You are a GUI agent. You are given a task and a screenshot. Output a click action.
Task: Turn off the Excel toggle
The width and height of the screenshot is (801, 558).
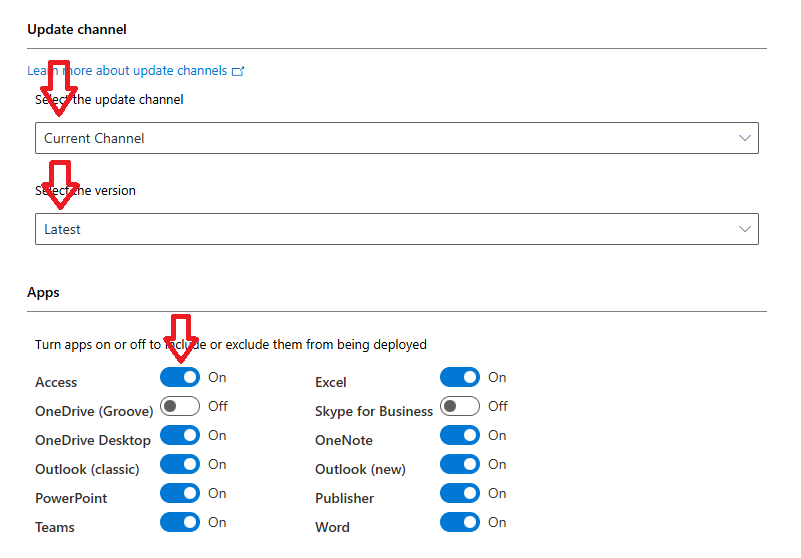[460, 378]
